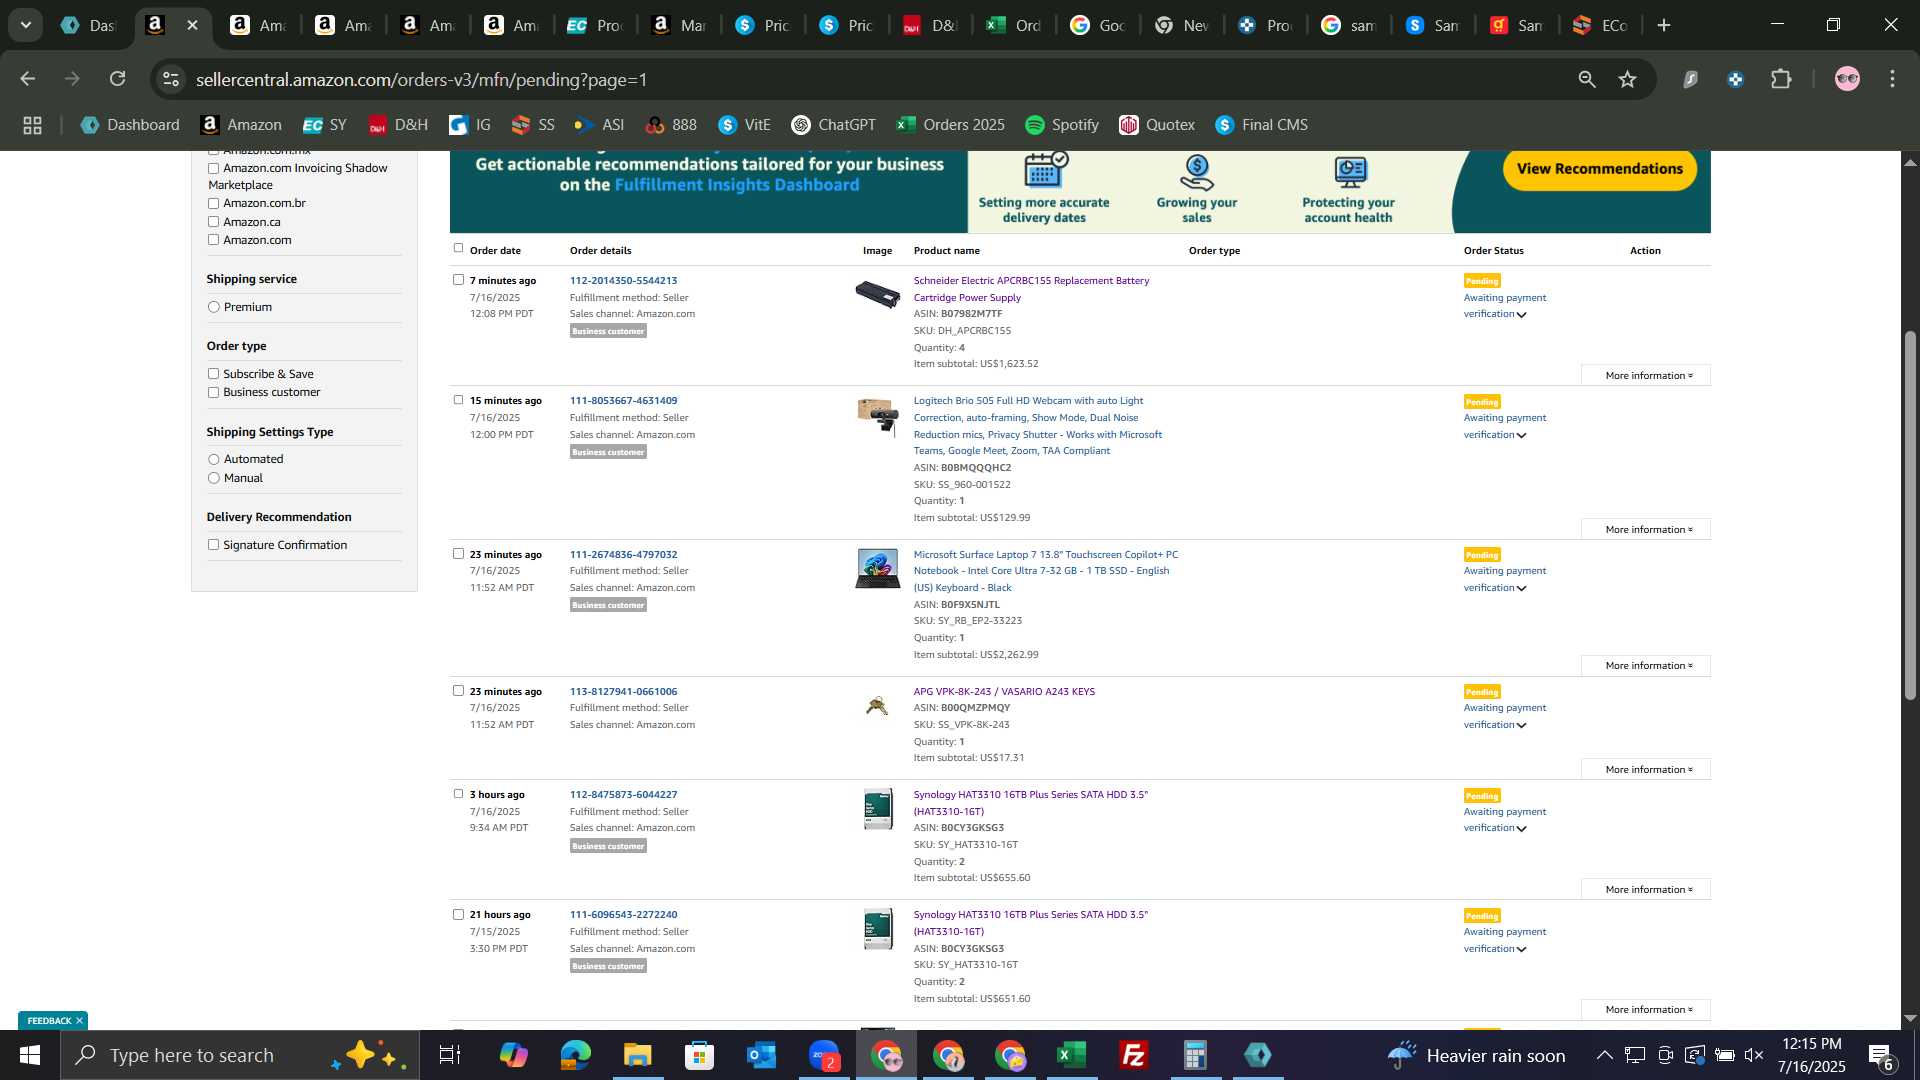Open FileZilla from the taskbar
This screenshot has width=1920, height=1080.
(x=1133, y=1055)
